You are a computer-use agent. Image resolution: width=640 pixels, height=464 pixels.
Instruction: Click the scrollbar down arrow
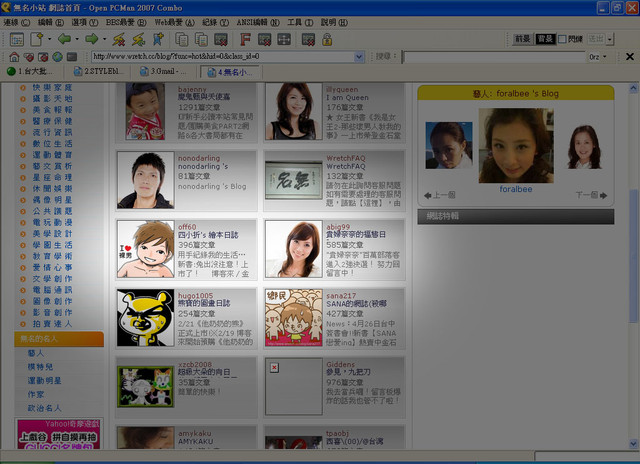tap(633, 444)
